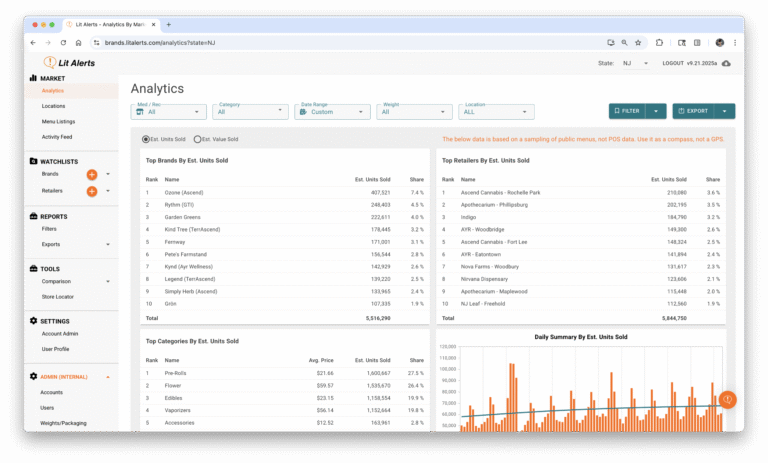Click the cloud icon next to version number

point(726,63)
